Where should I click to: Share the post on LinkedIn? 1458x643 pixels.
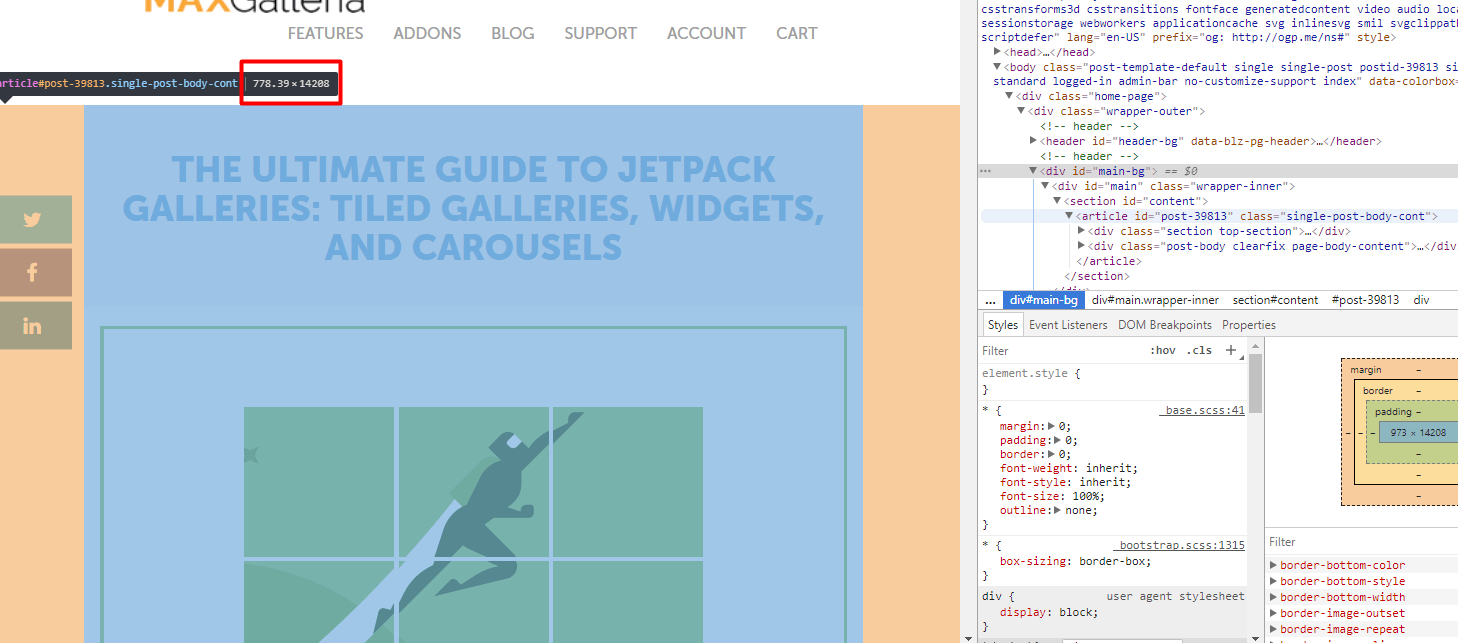tap(35, 324)
